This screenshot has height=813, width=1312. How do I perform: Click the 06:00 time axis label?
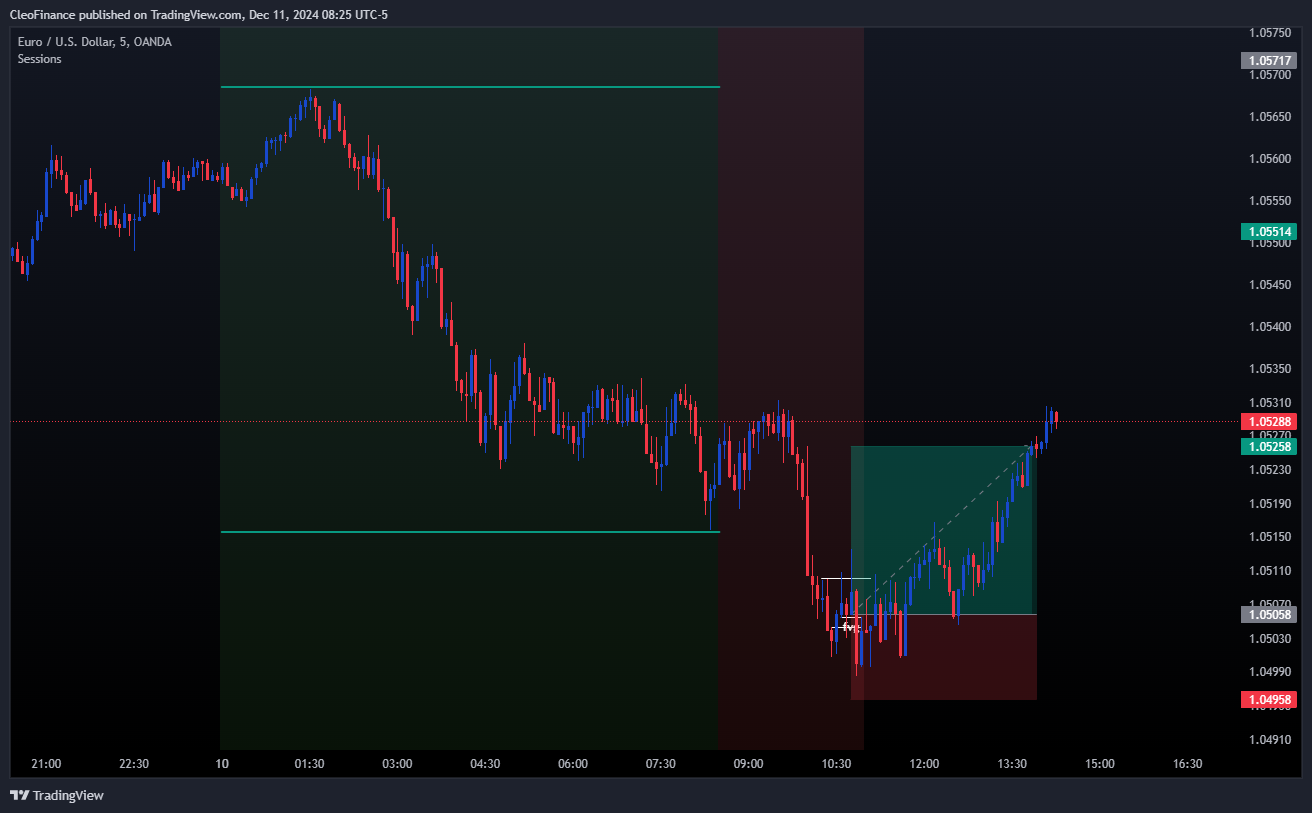(x=573, y=764)
